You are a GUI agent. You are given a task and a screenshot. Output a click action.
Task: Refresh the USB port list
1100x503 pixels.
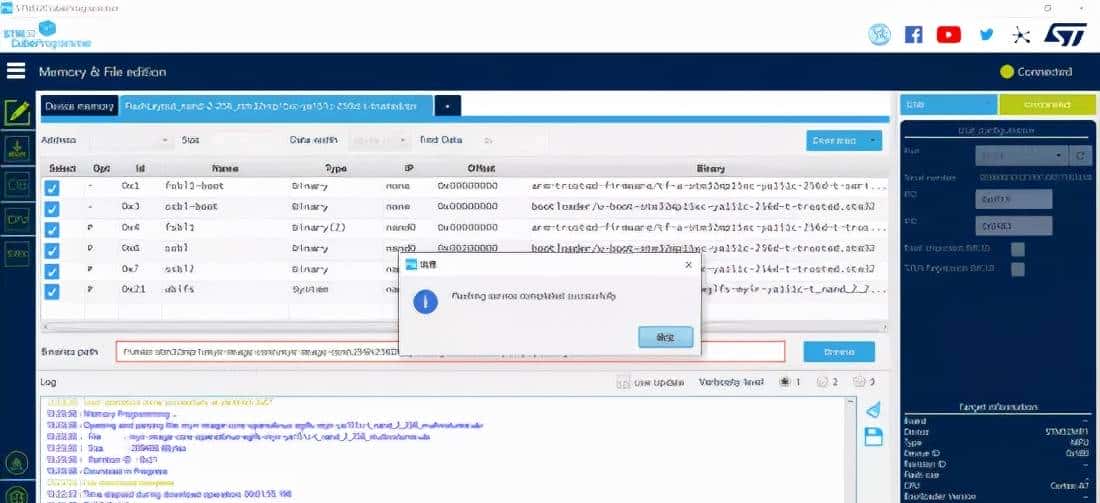click(1078, 155)
